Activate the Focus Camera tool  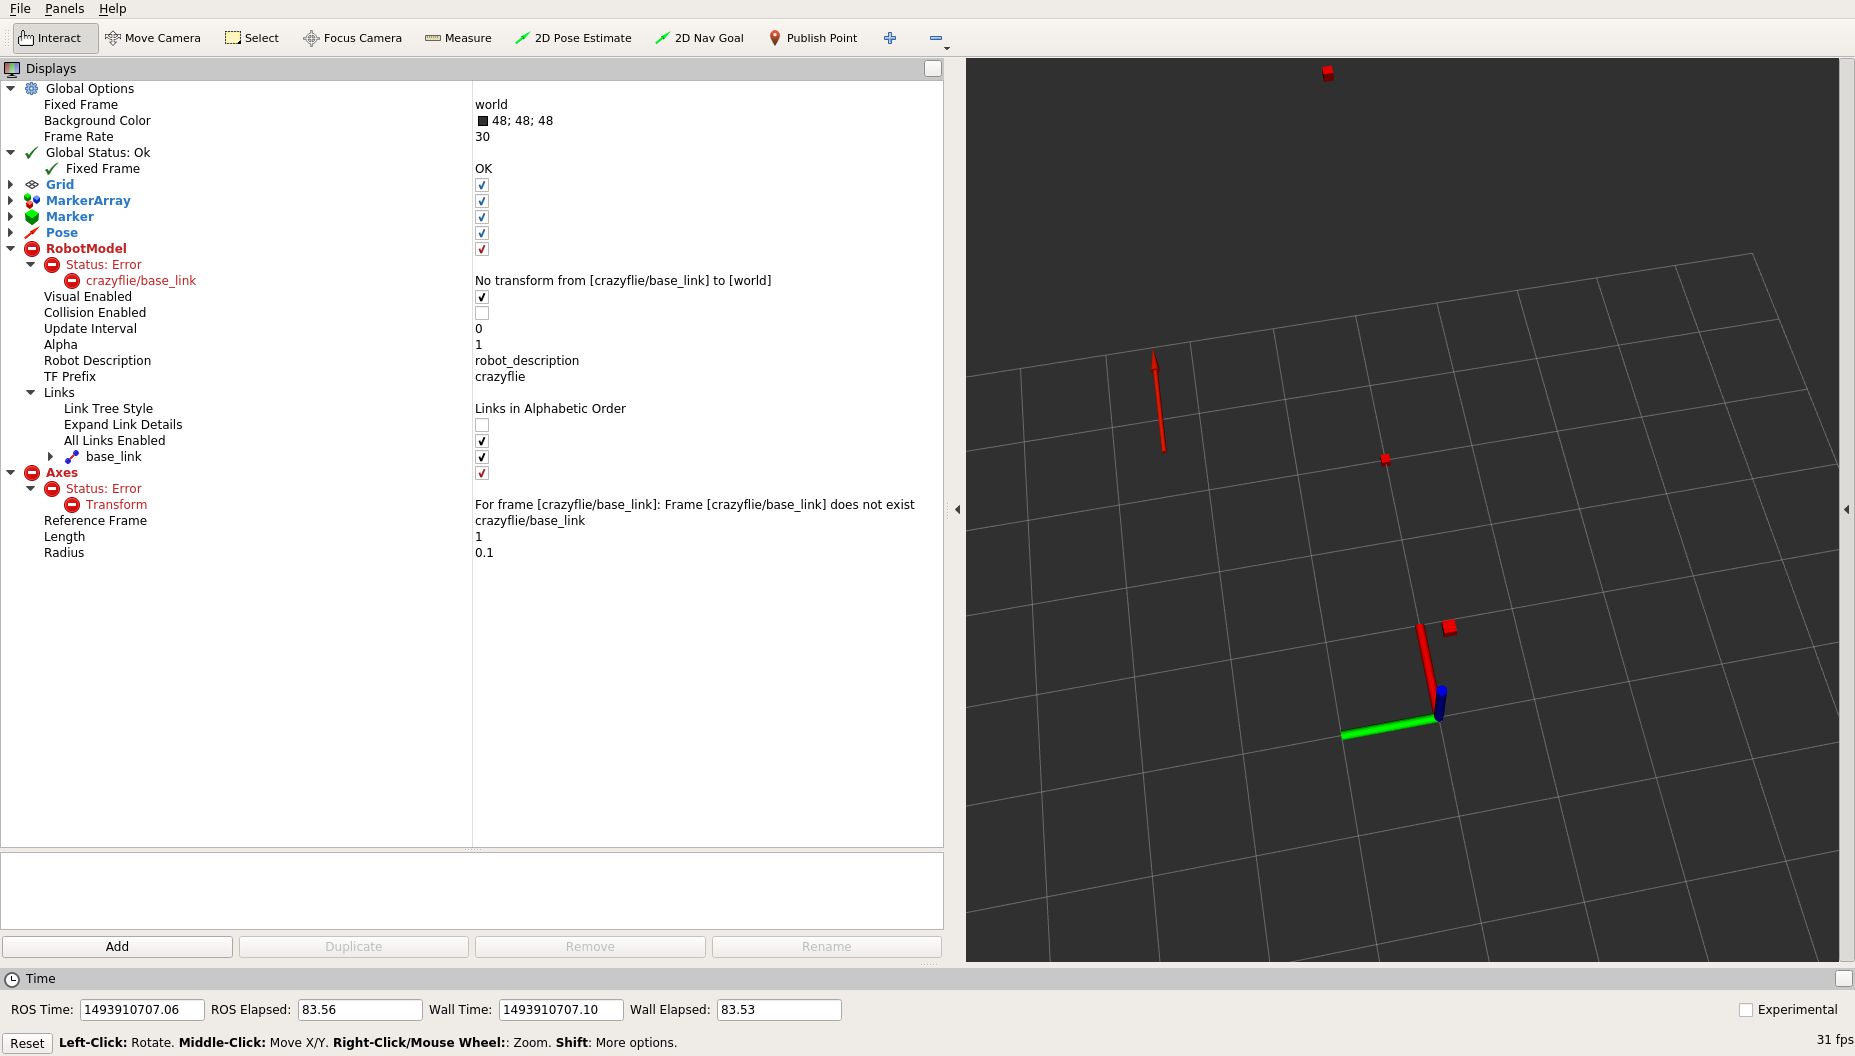[352, 38]
